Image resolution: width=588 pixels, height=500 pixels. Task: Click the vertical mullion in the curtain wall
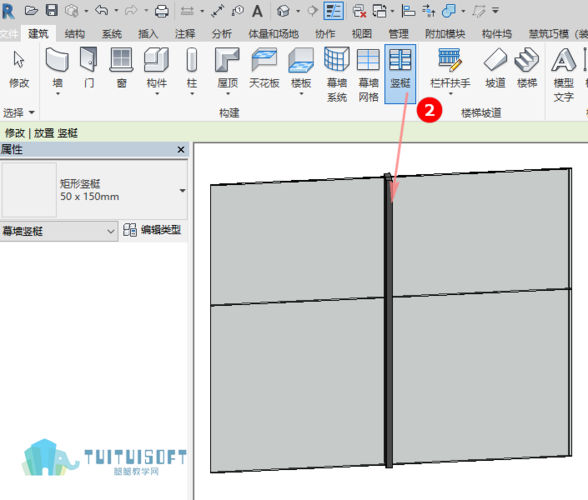point(388,321)
